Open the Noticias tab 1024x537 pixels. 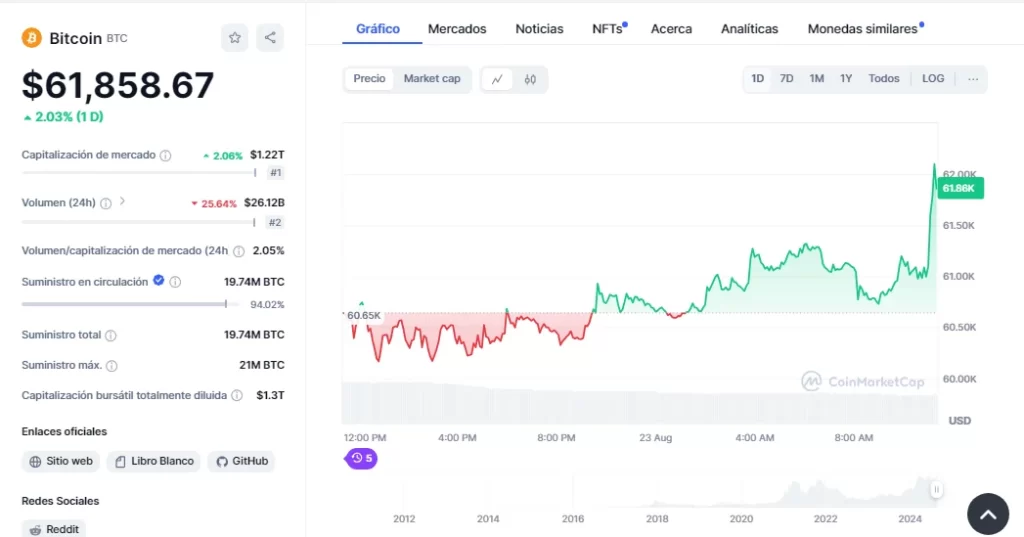point(539,29)
